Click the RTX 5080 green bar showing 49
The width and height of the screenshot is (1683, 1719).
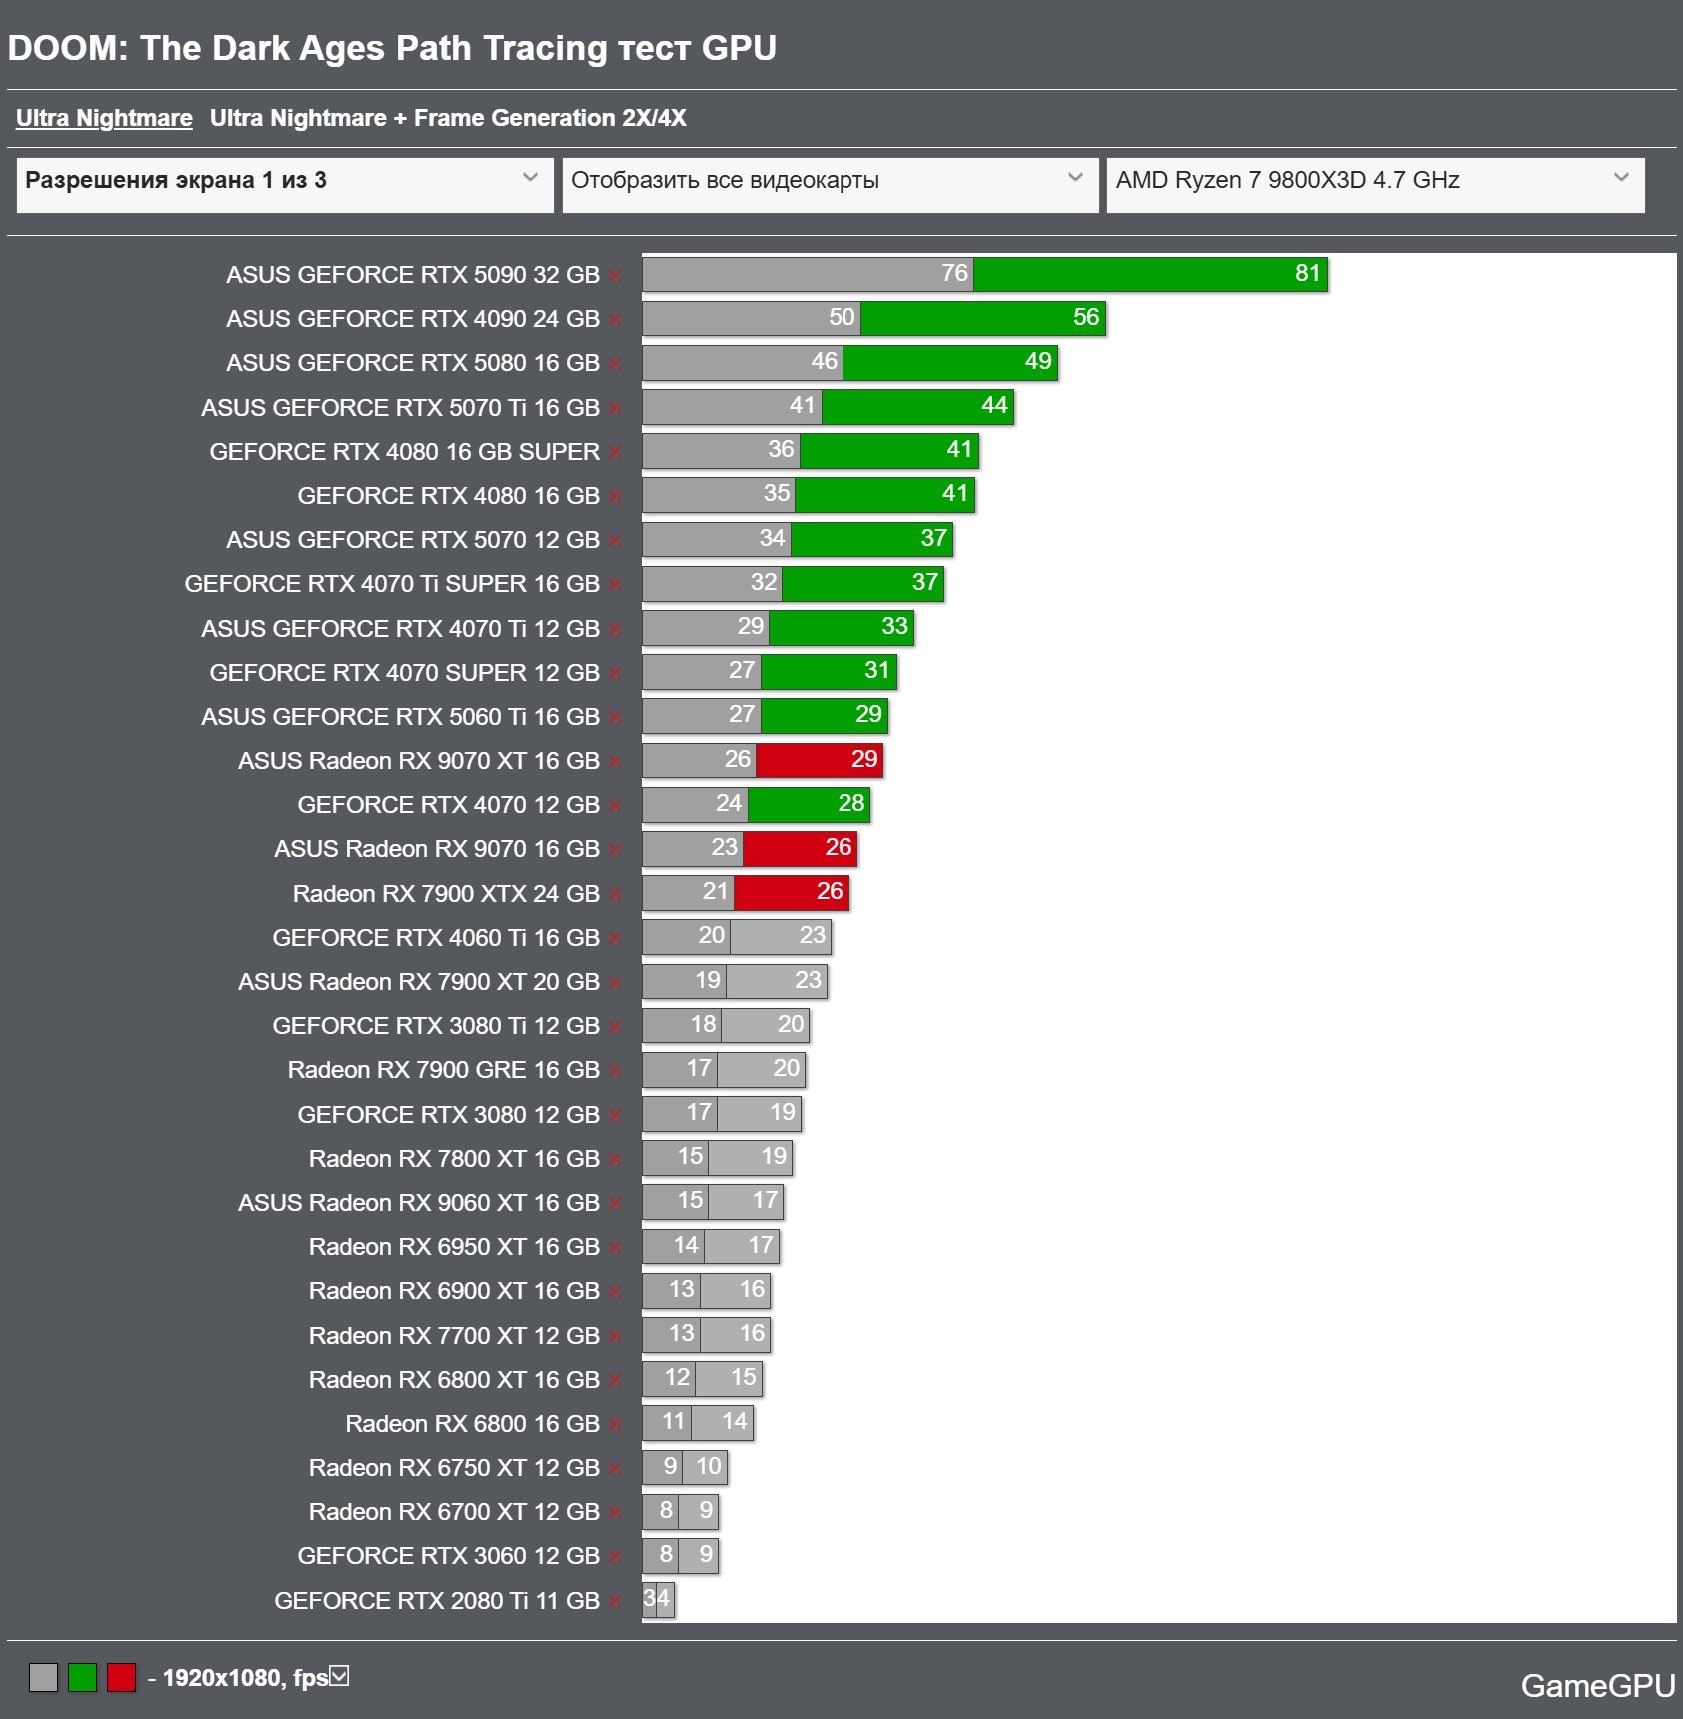[x=950, y=362]
